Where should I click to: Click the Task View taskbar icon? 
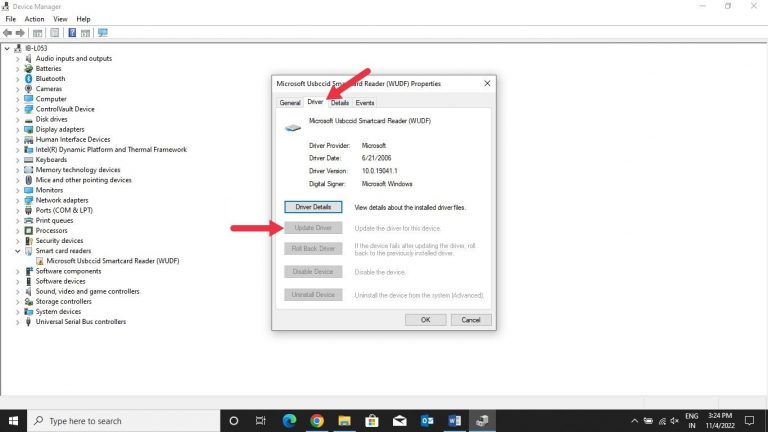coord(261,421)
